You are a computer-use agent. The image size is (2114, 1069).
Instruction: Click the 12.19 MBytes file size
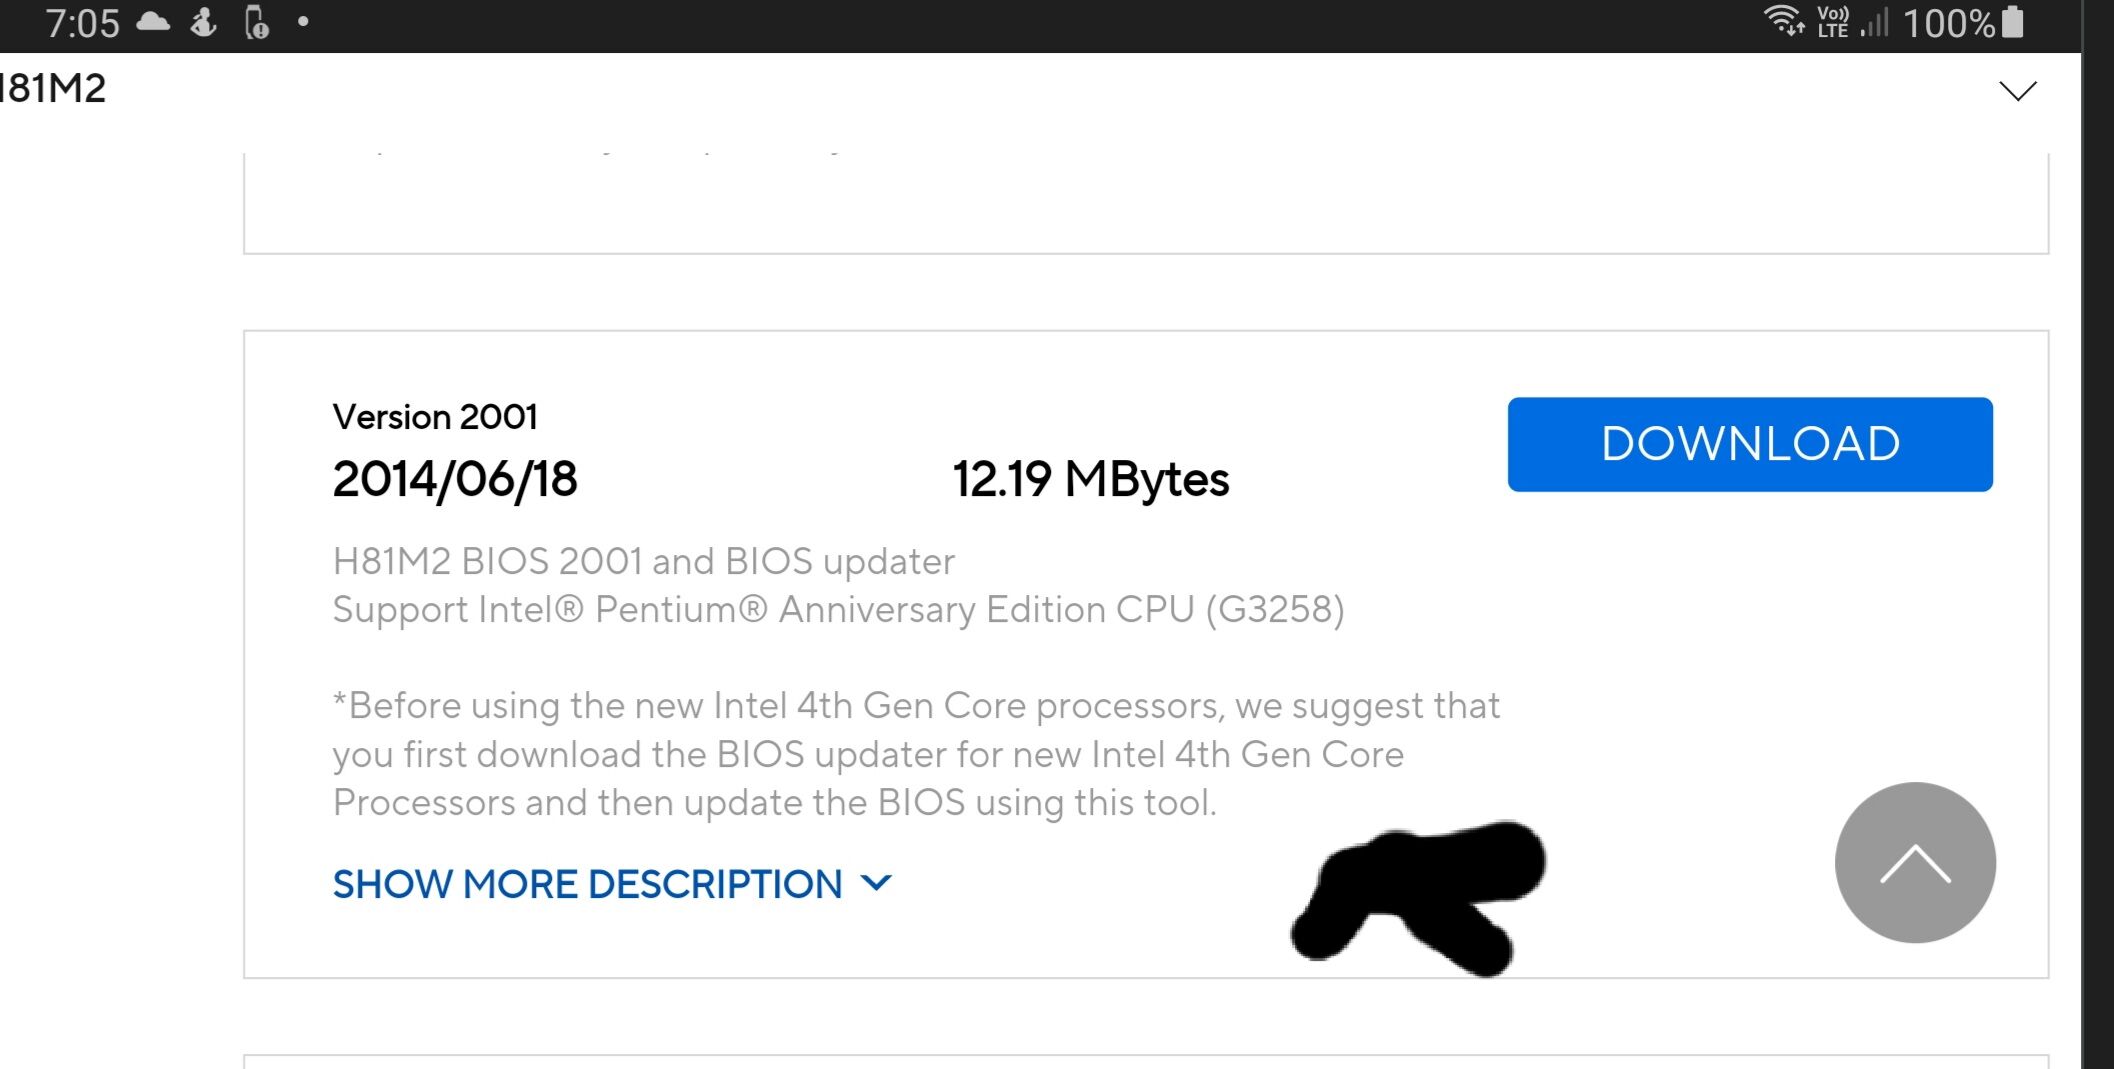click(1091, 479)
